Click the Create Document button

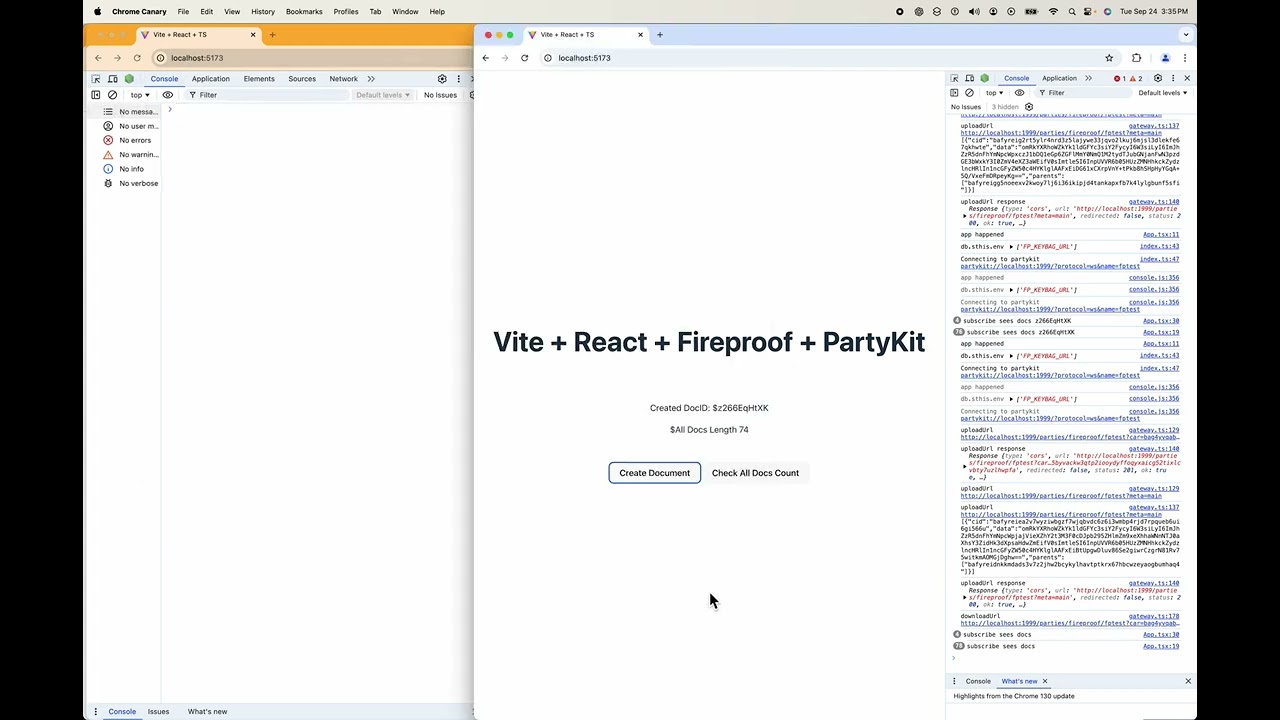coord(655,473)
